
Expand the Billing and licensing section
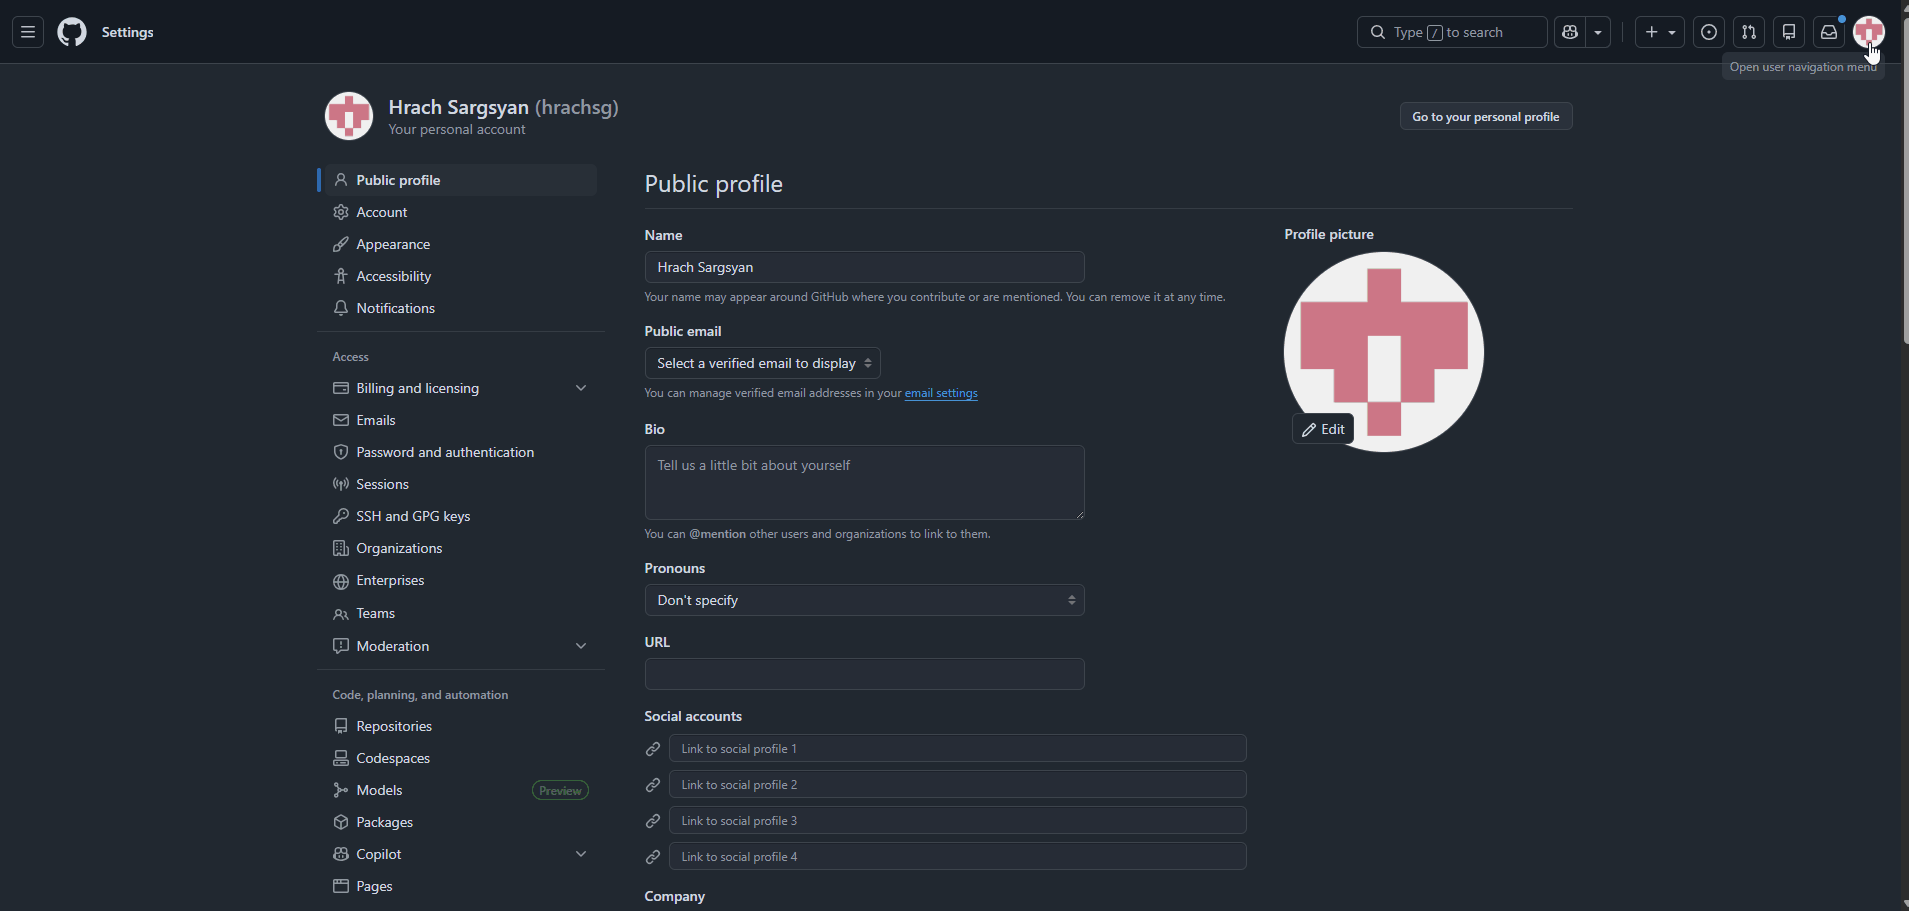pyautogui.click(x=581, y=387)
